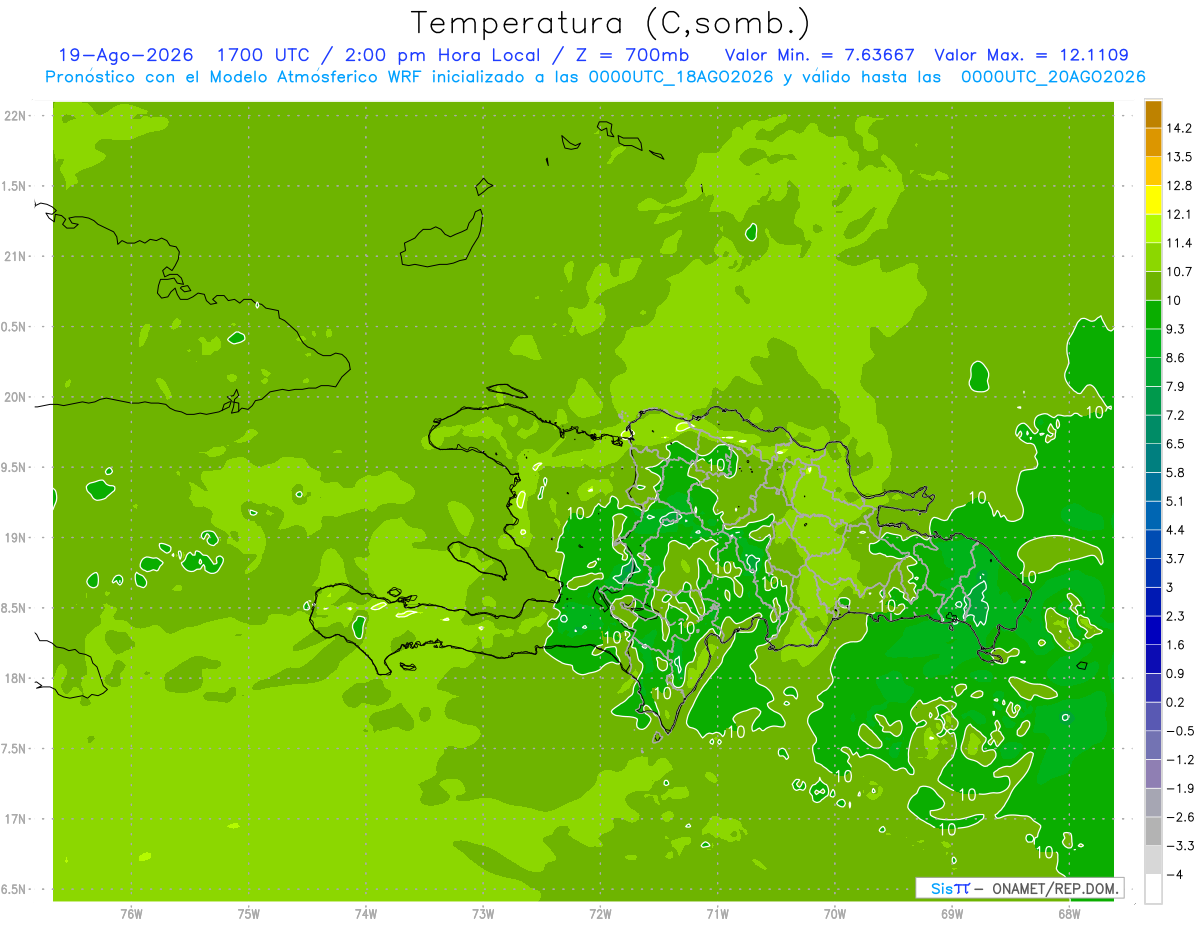Click the 70W longitude axis label
The width and height of the screenshot is (1200, 927).
835,914
